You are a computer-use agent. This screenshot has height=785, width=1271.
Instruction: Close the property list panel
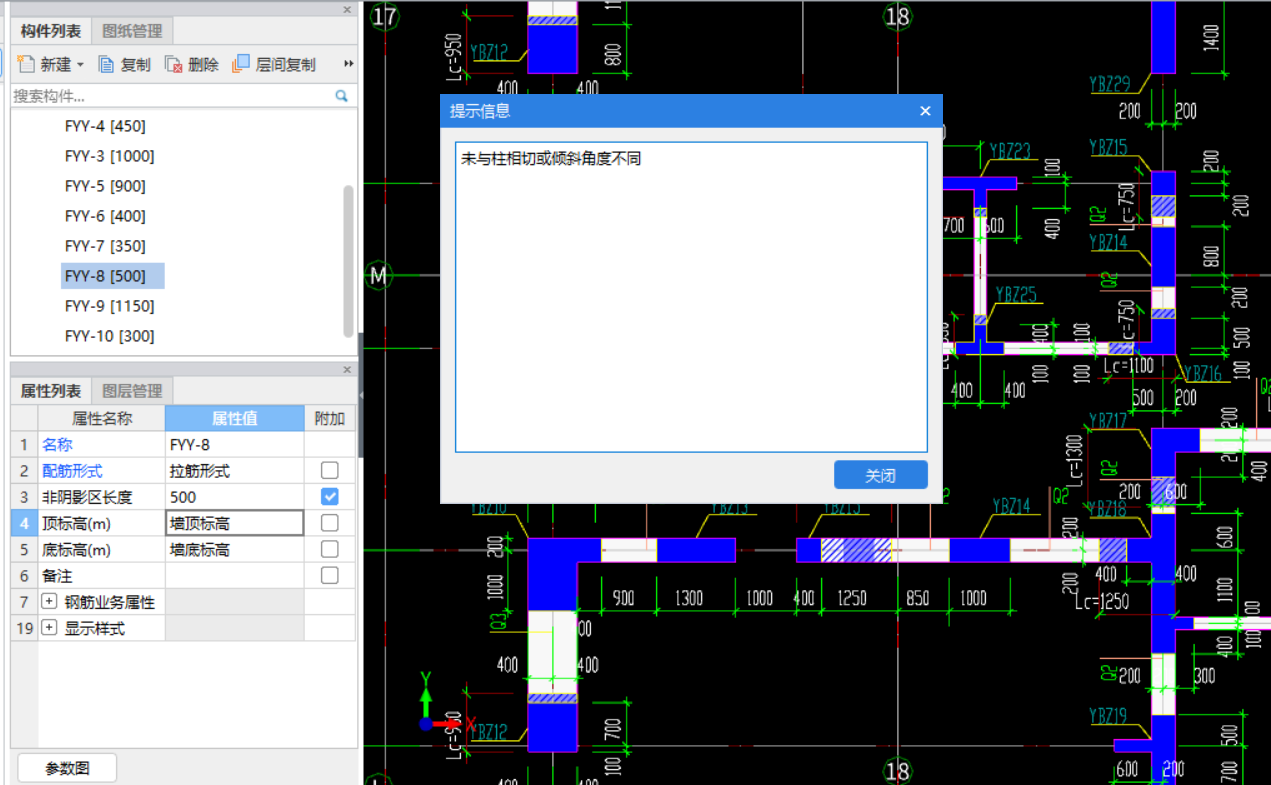[347, 370]
